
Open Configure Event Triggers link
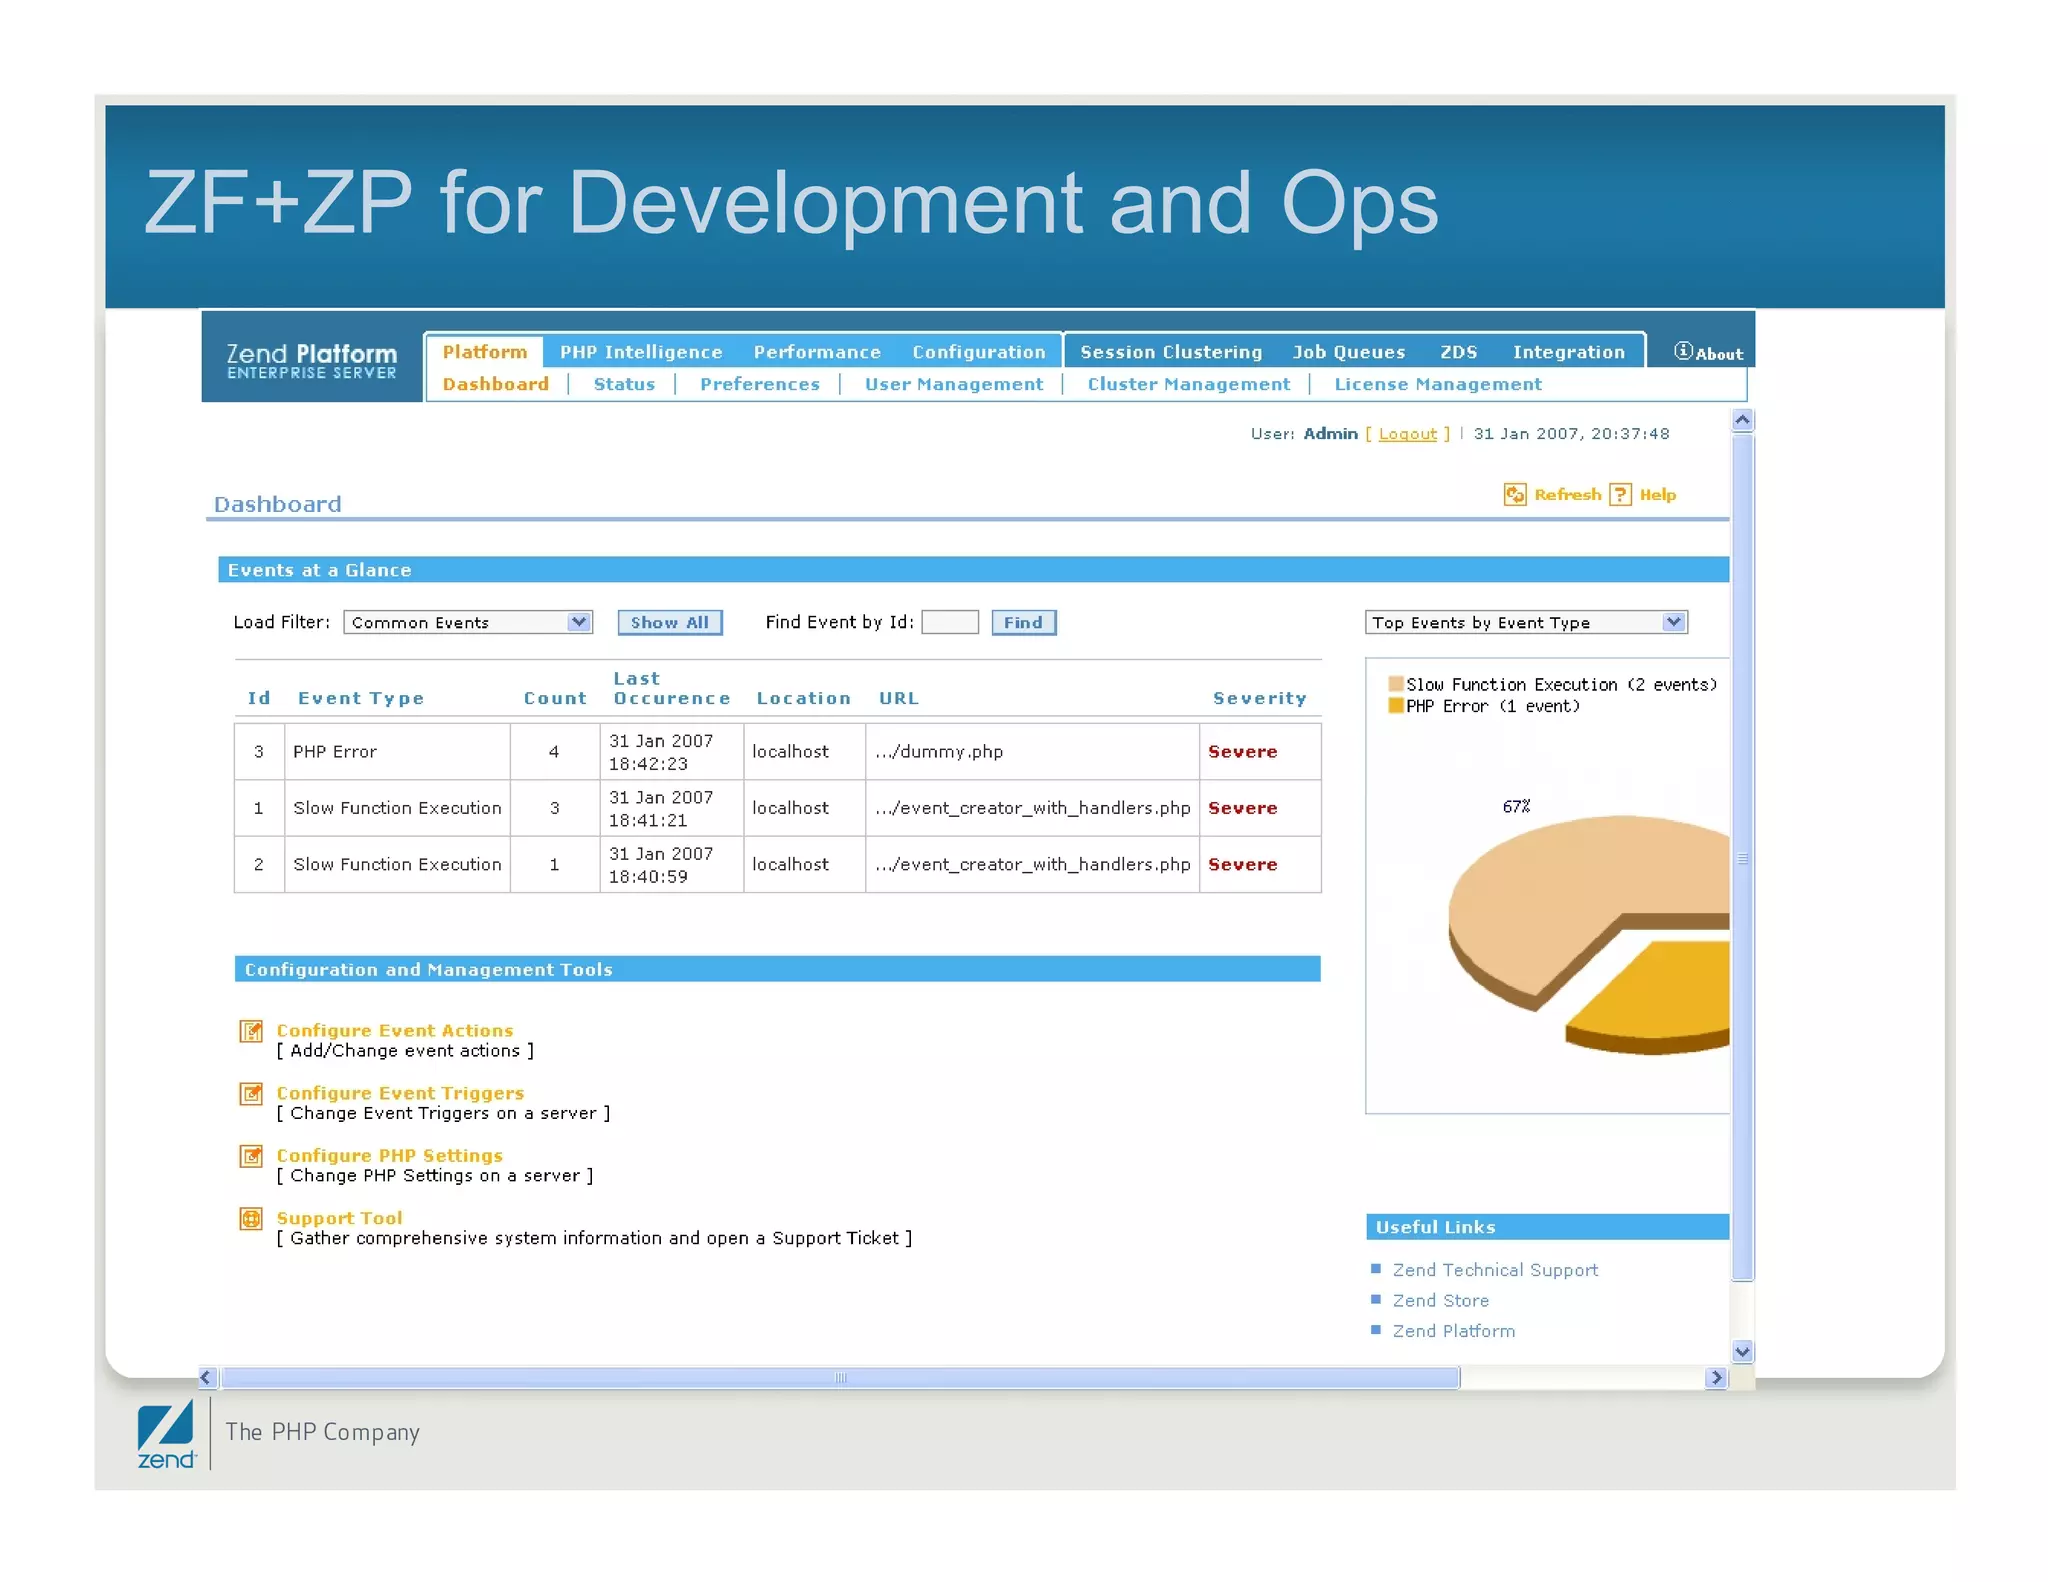400,1093
